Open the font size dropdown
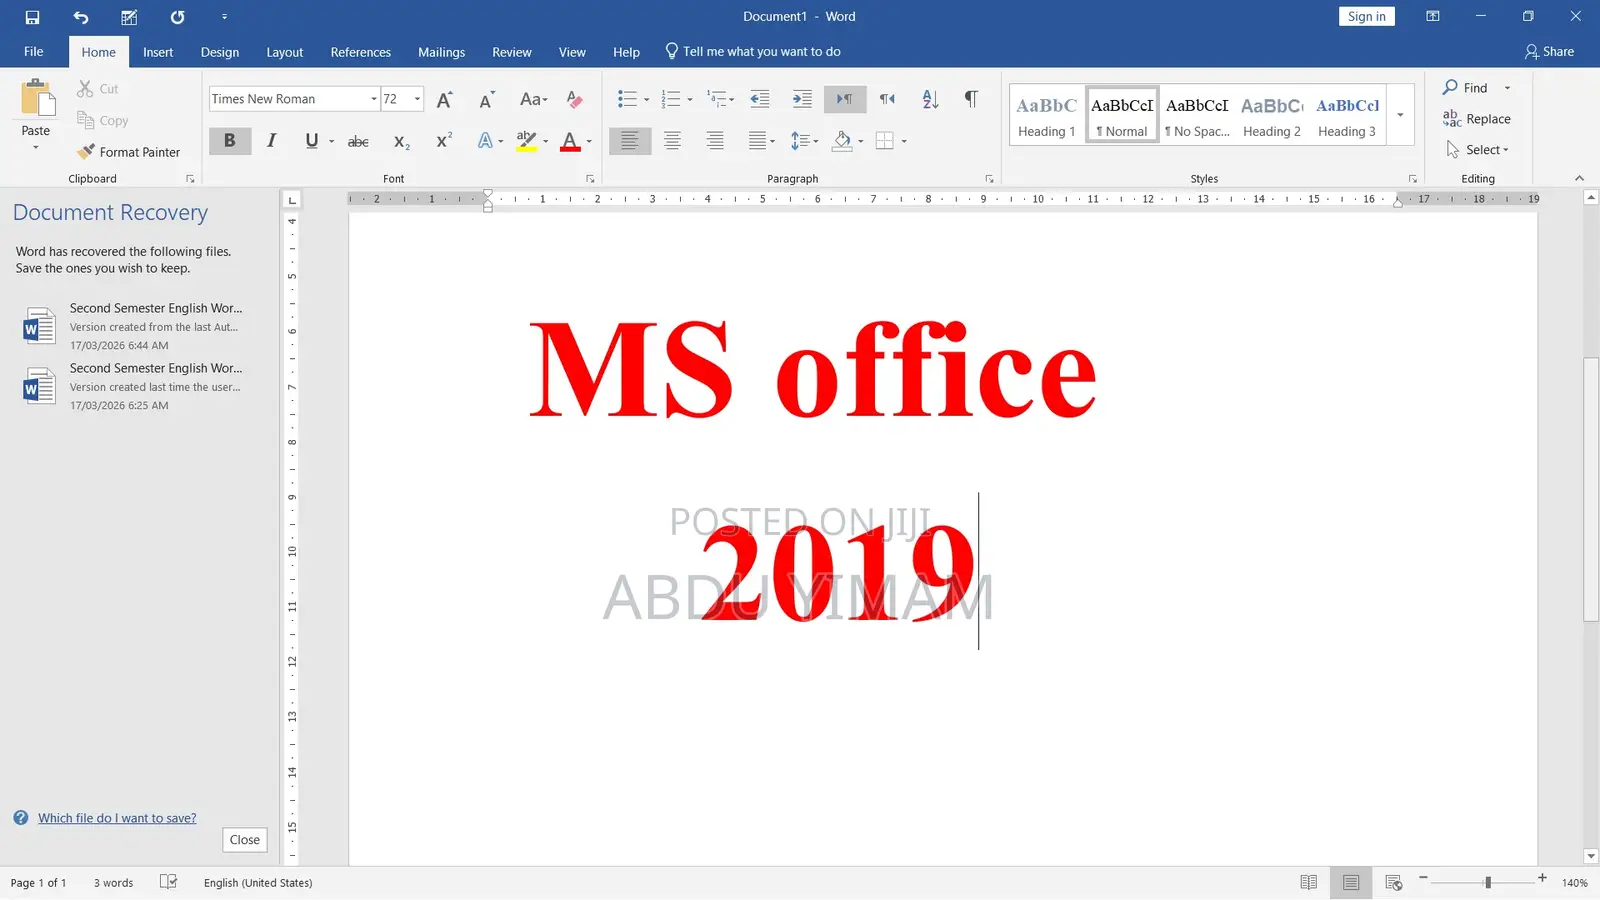Image resolution: width=1600 pixels, height=900 pixels. pos(417,99)
